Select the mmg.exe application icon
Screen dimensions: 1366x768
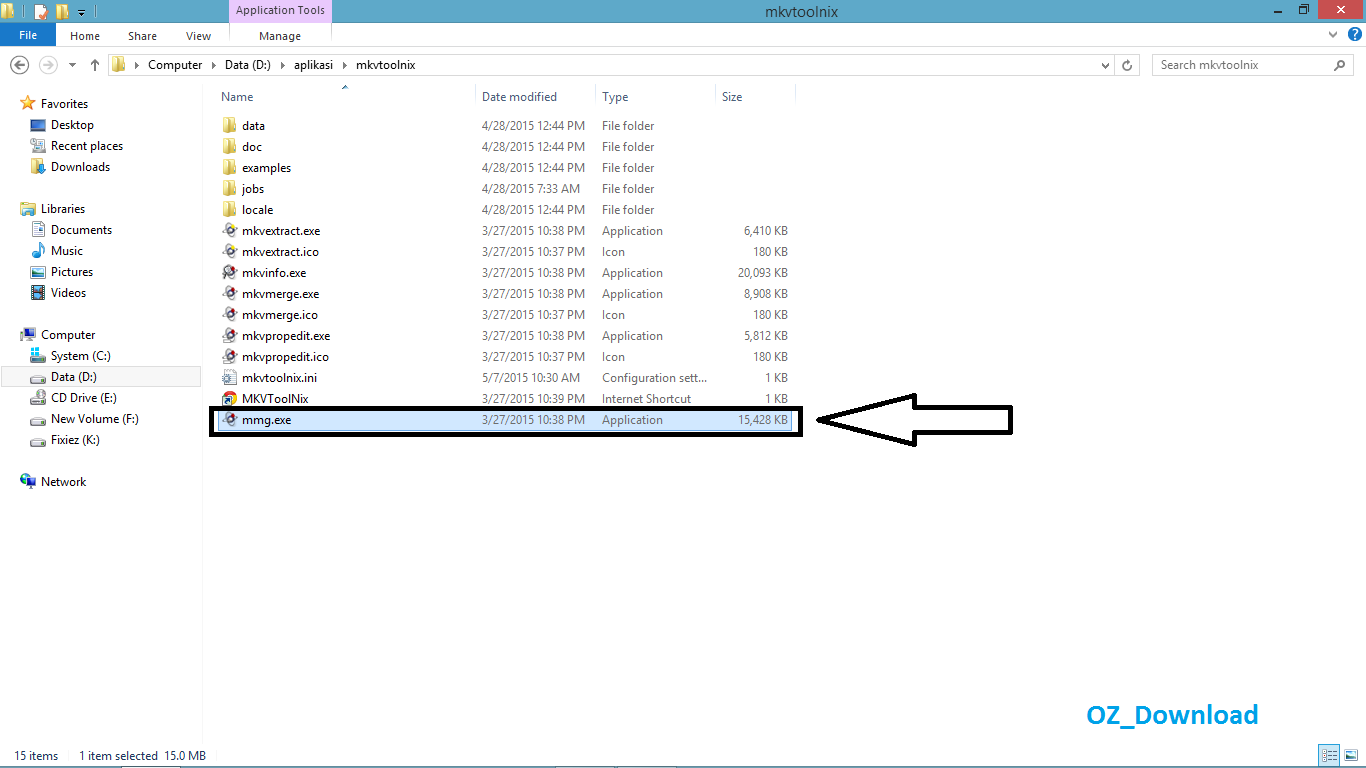tap(230, 420)
